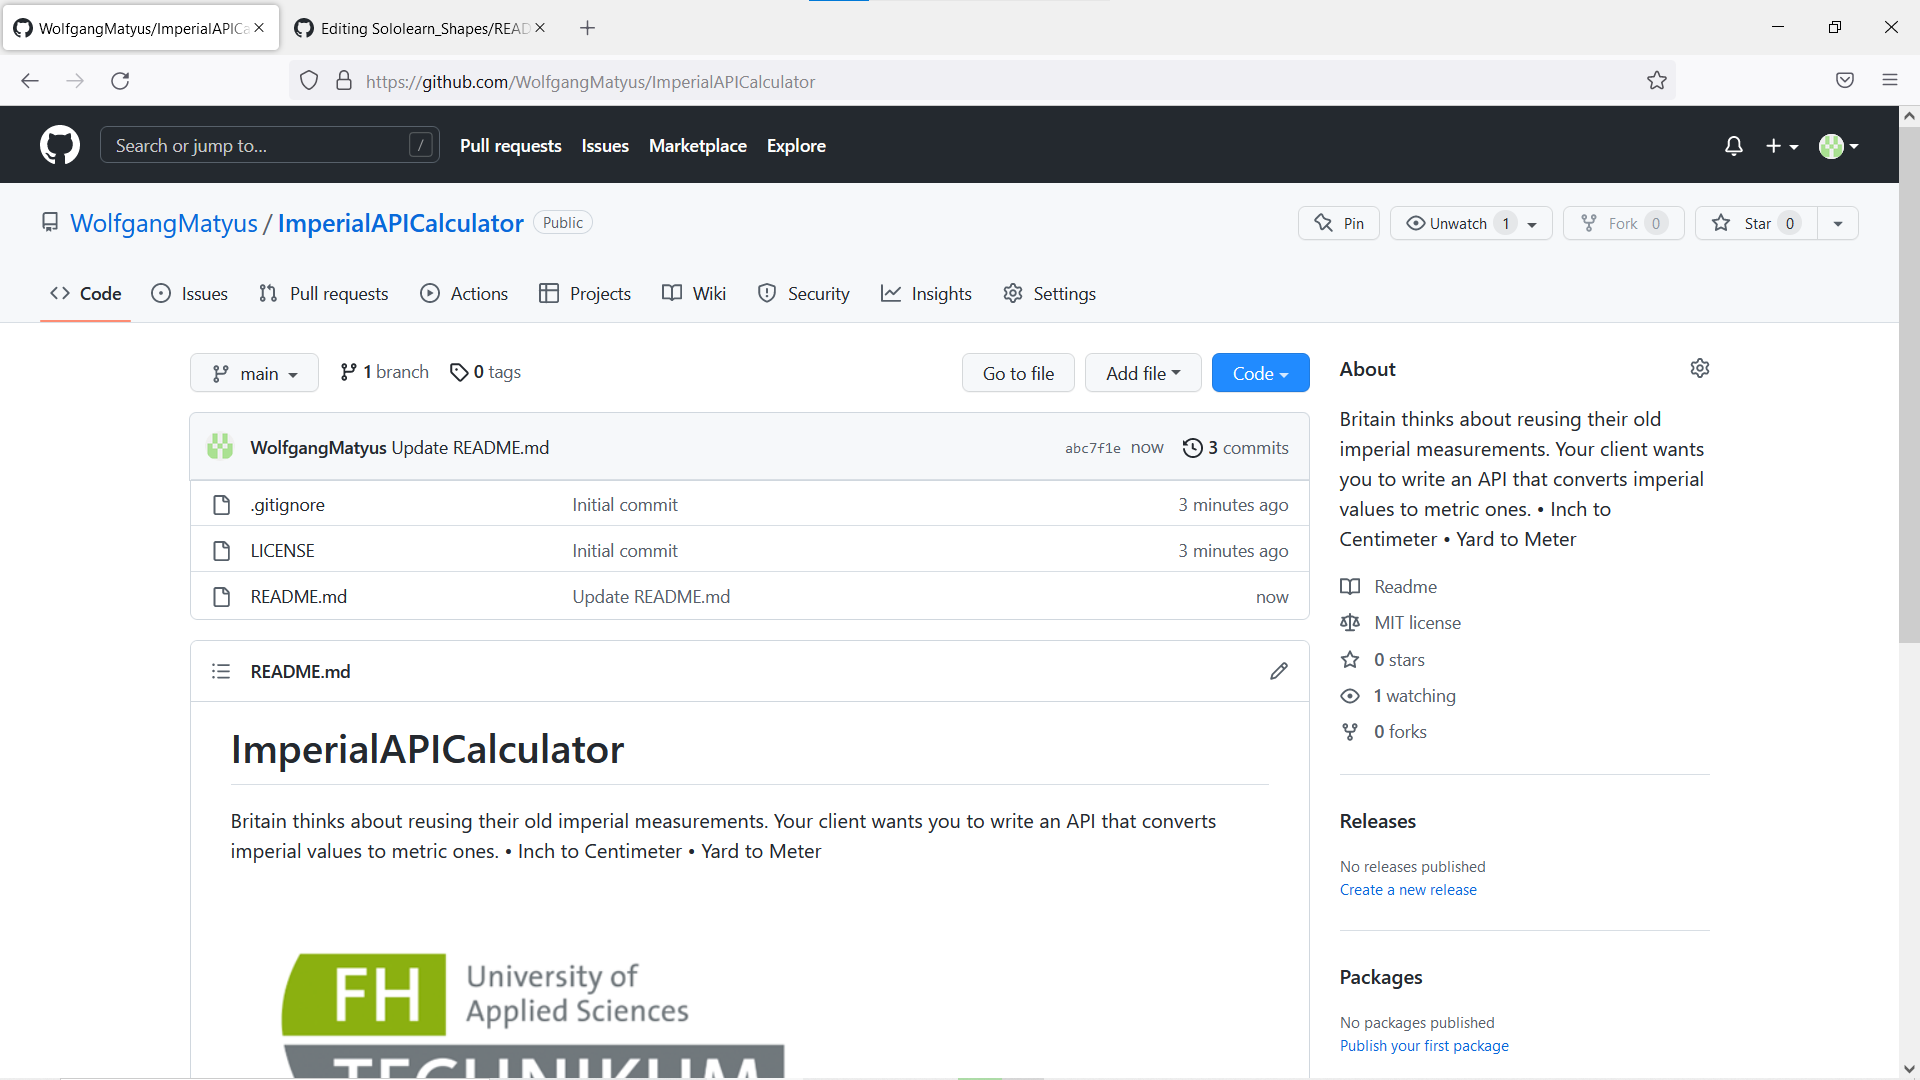Open the Actions tab
This screenshot has width=1920, height=1080.
(464, 293)
